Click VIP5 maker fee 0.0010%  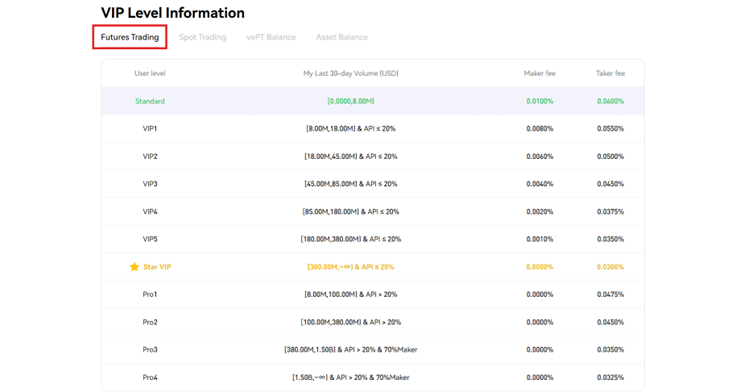coord(540,239)
